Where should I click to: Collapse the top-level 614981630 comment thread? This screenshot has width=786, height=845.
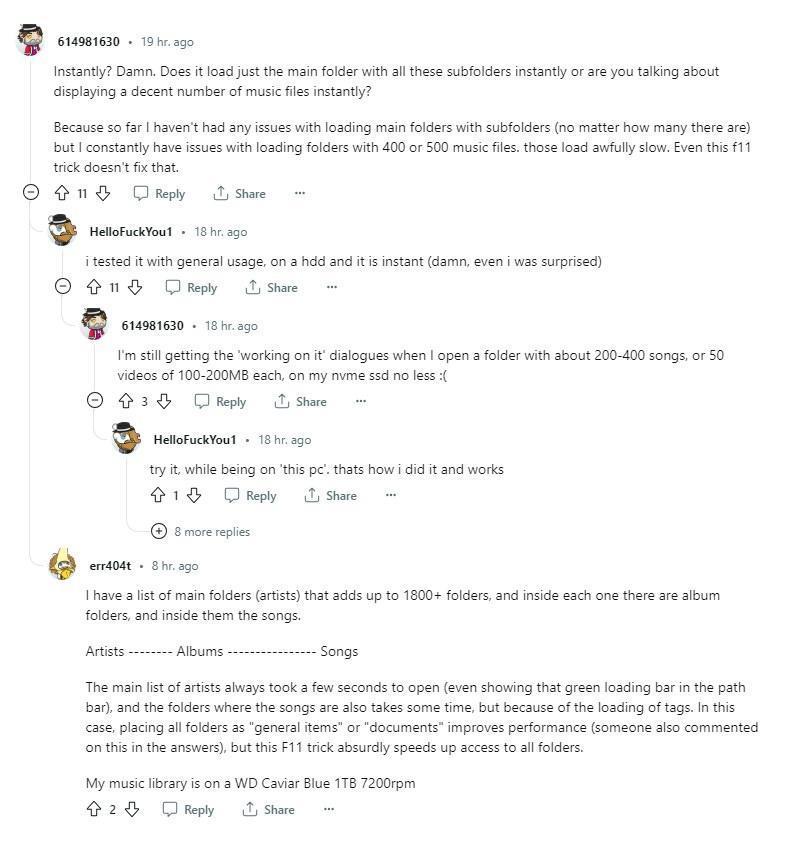pos(31,194)
